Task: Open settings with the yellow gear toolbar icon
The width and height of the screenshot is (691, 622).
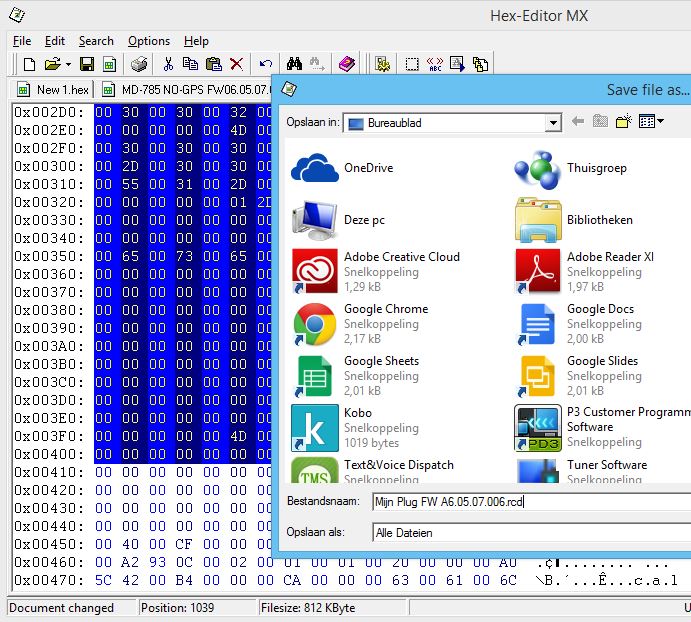Action: coord(383,64)
